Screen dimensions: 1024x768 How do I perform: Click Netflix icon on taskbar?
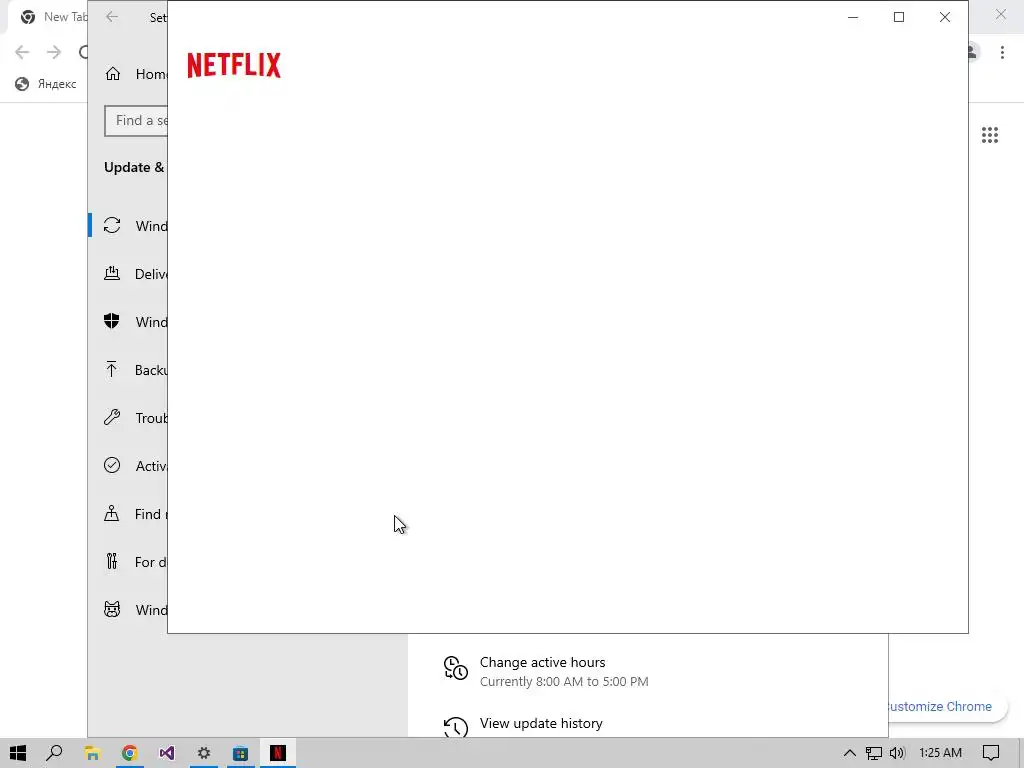pos(278,753)
